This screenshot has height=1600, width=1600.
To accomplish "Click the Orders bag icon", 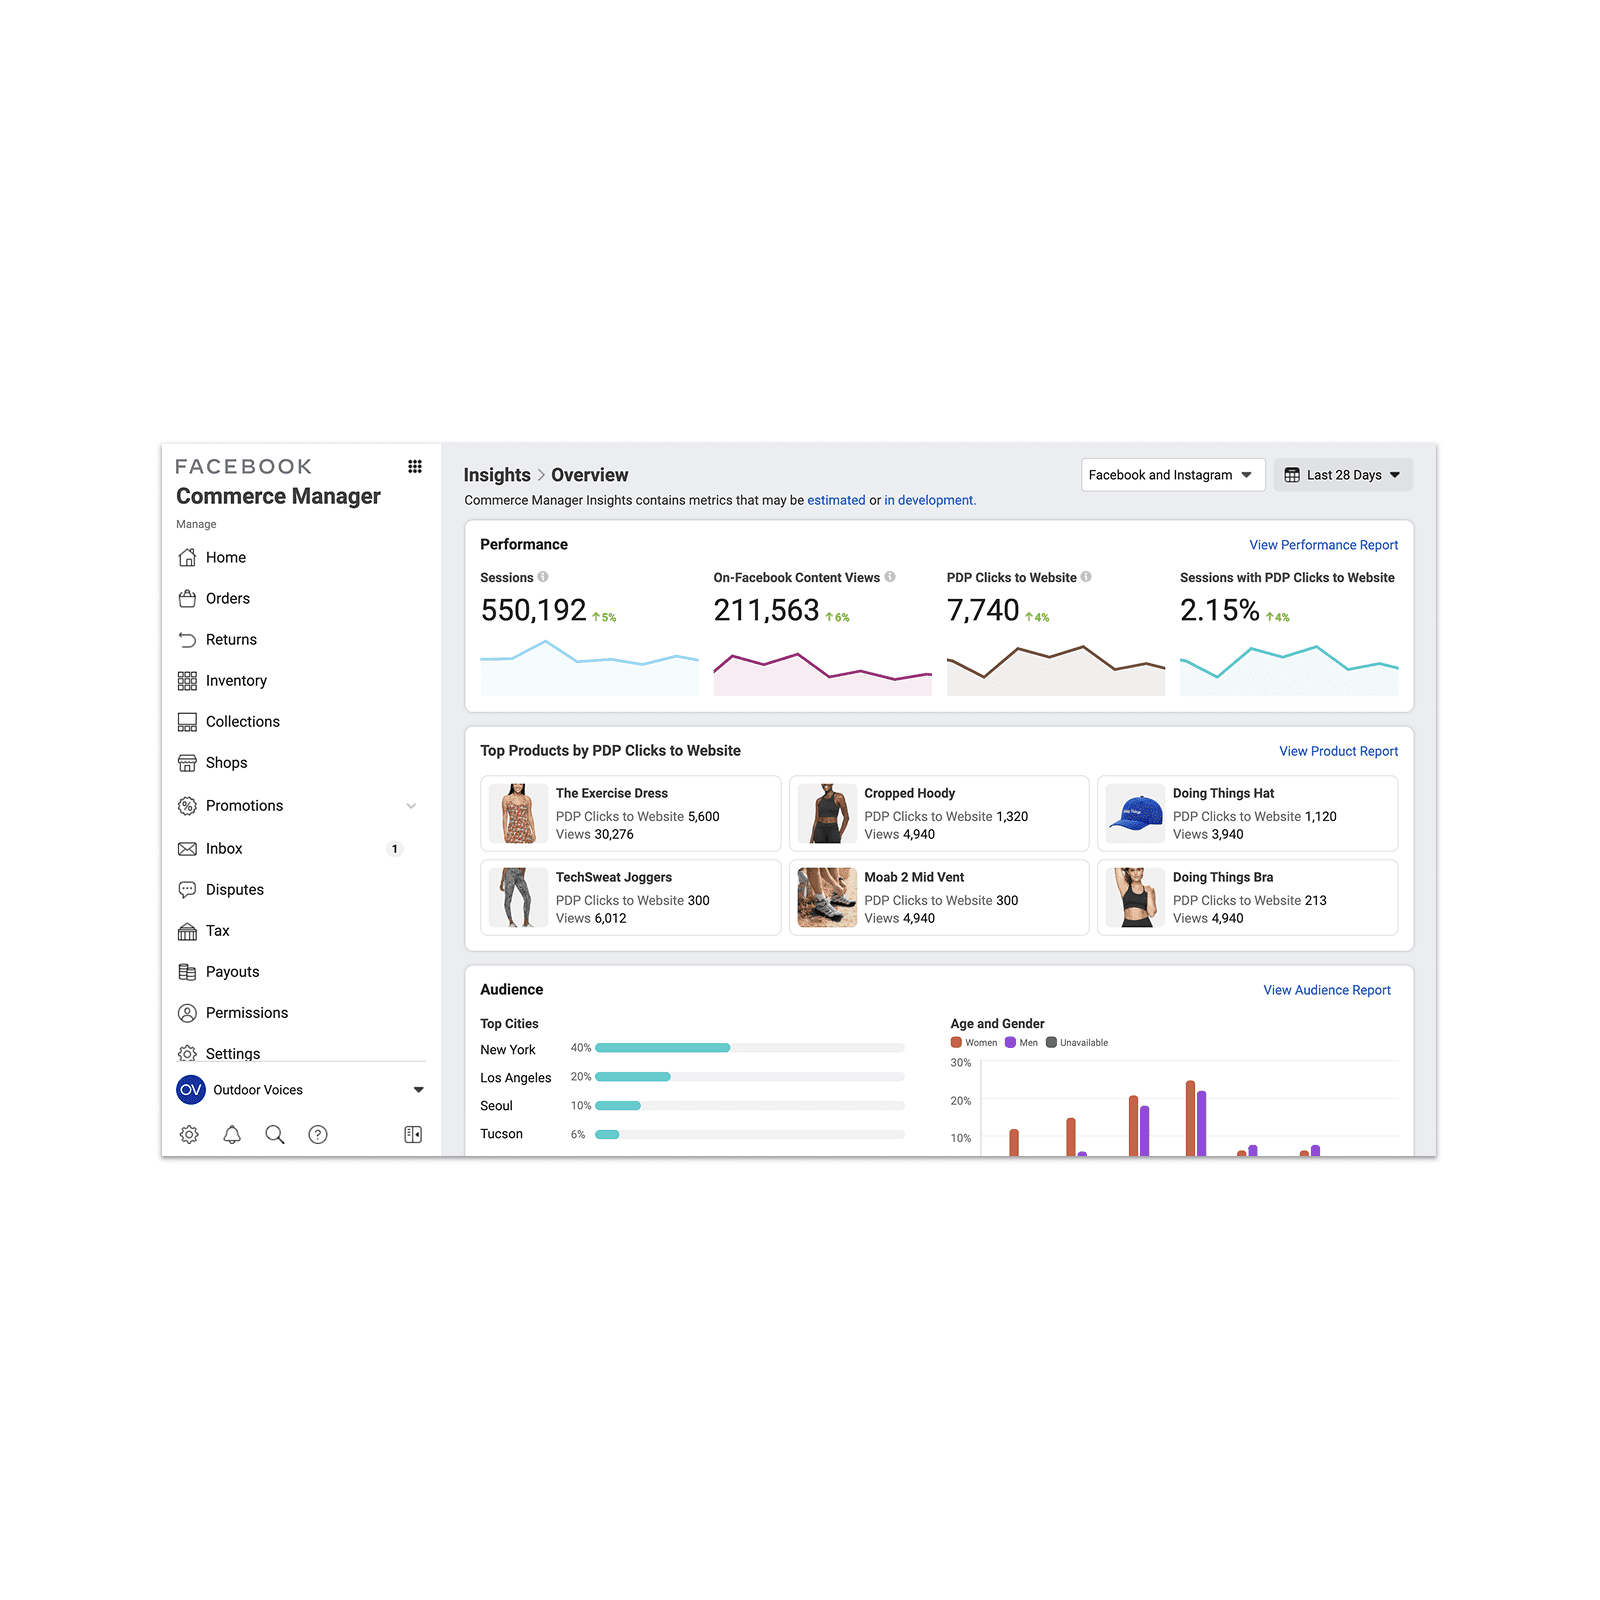I will 187,598.
